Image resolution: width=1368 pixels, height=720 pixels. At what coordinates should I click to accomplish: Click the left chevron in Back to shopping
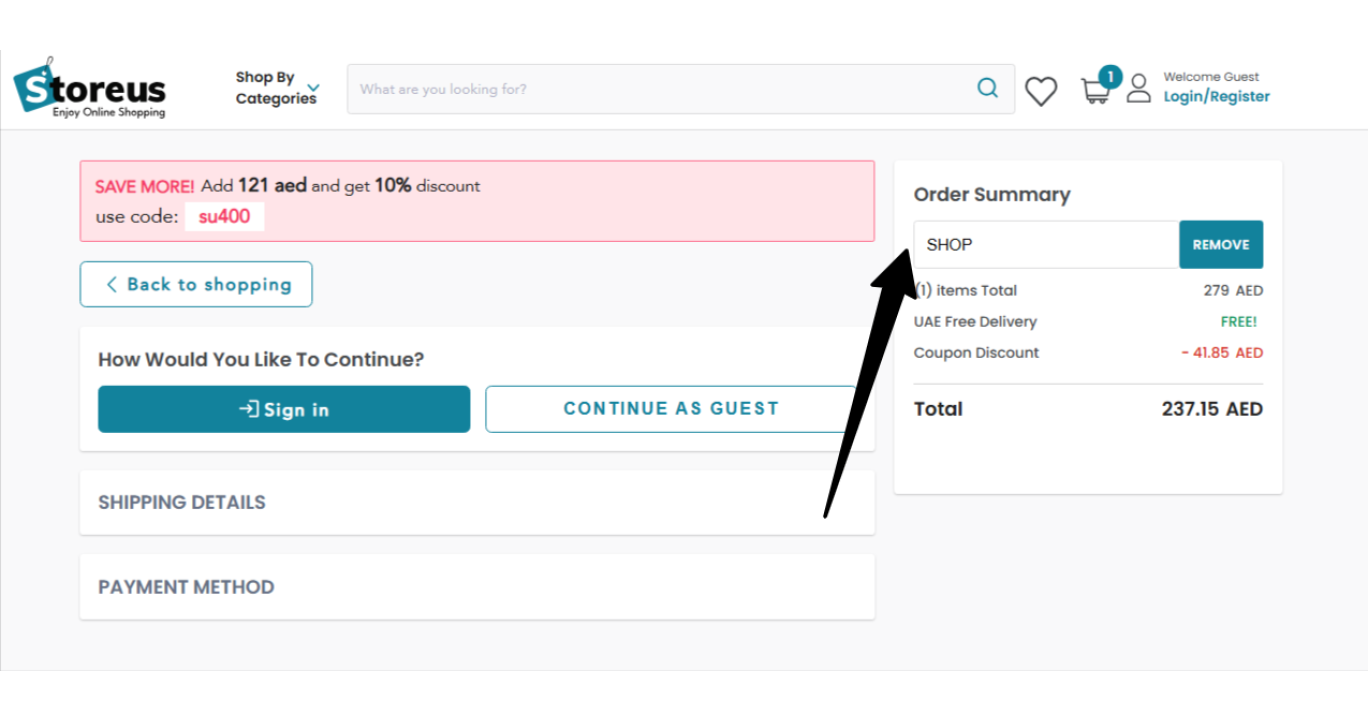pyautogui.click(x=112, y=285)
